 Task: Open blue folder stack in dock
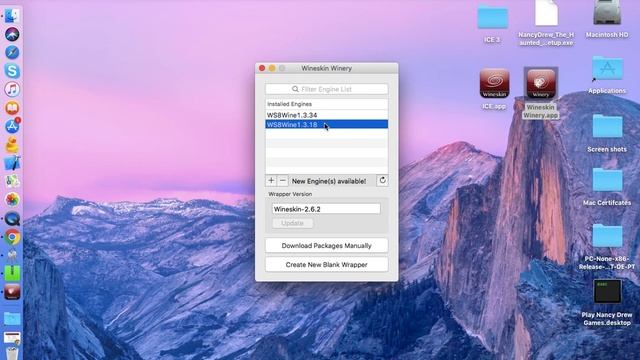click(x=12, y=318)
